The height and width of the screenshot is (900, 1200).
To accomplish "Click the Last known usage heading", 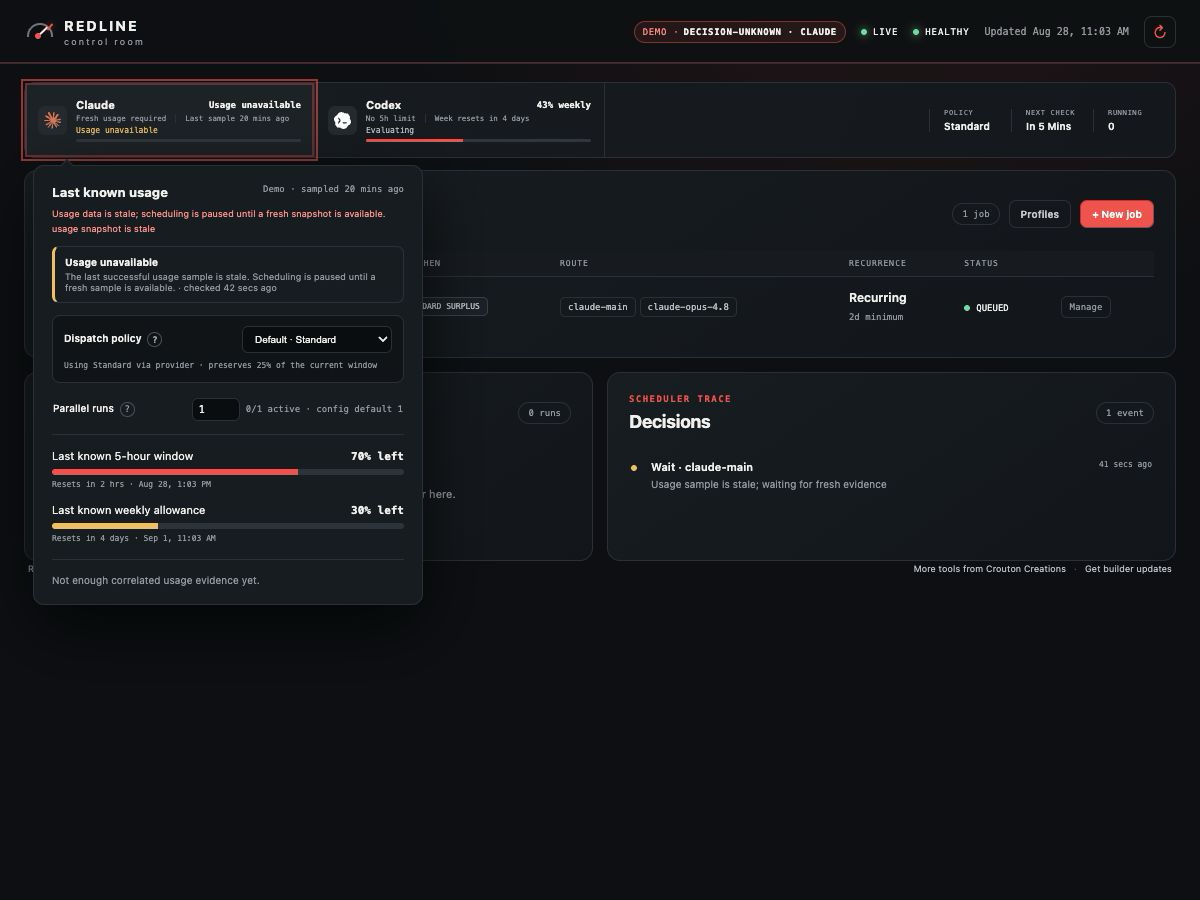I will coord(110,192).
